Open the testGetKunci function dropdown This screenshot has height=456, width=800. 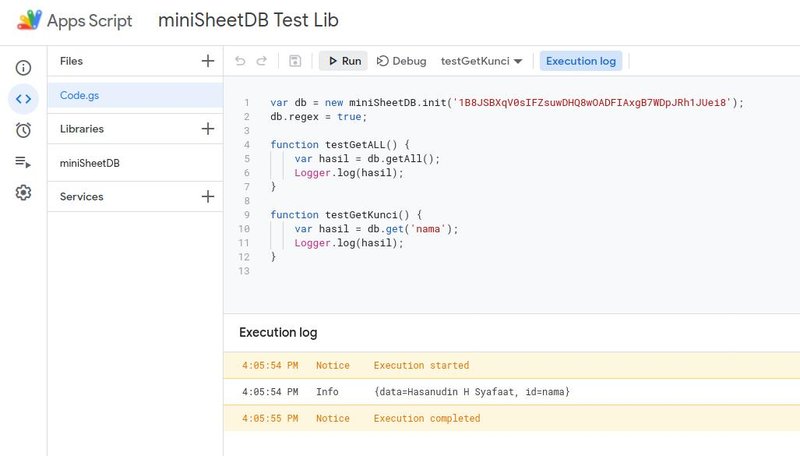point(482,61)
